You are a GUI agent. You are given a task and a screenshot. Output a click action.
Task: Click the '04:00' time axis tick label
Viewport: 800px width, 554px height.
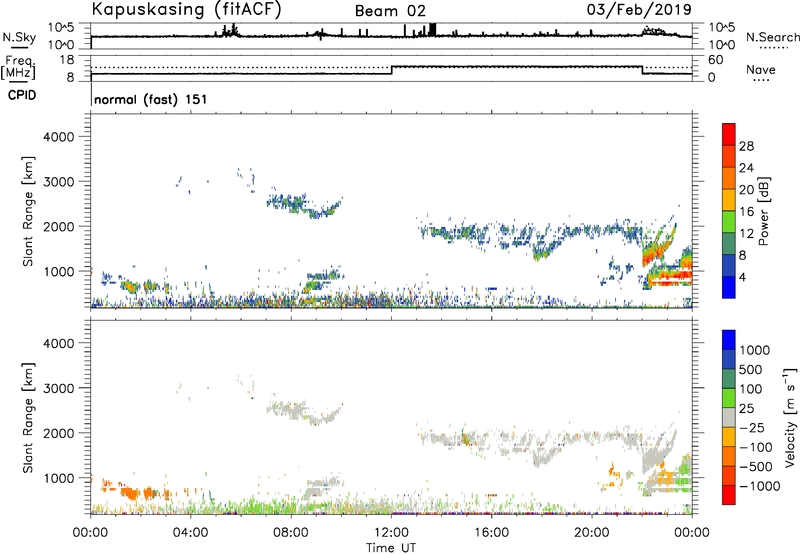point(191,533)
